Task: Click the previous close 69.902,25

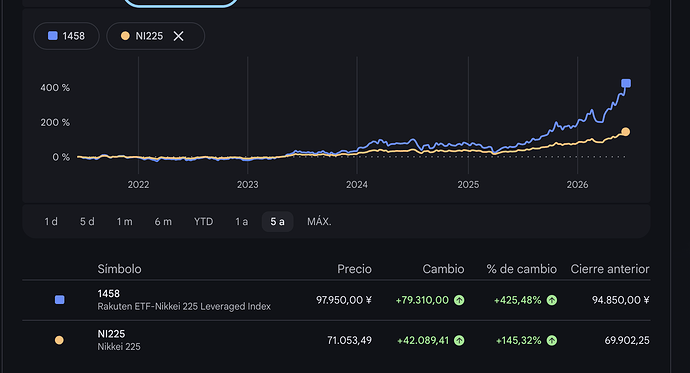Action: click(627, 340)
